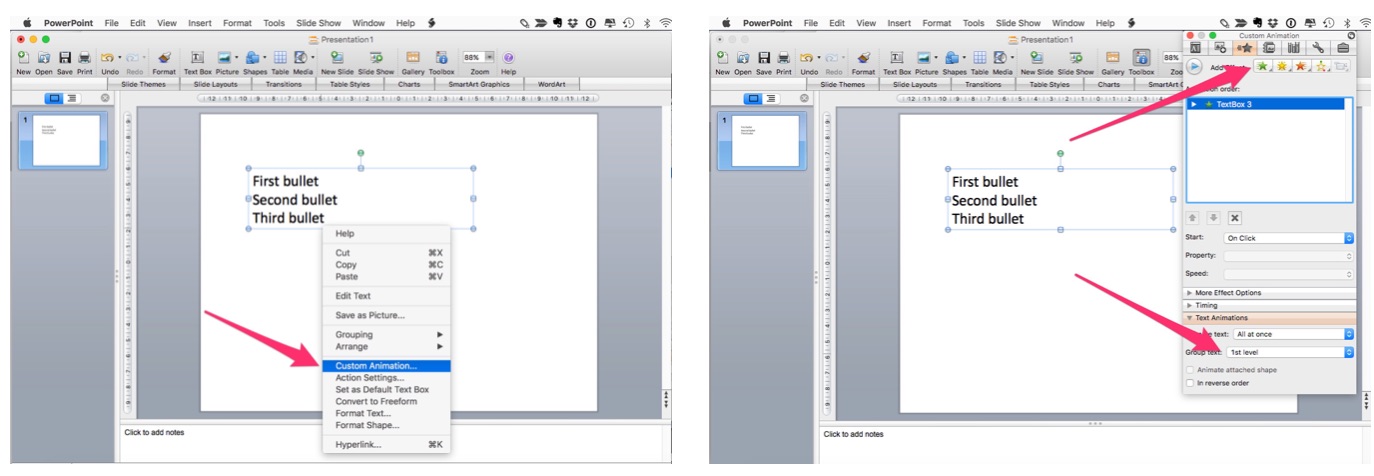
Task: Select TextBox 3 in the animation order list
Action: [x=1268, y=104]
